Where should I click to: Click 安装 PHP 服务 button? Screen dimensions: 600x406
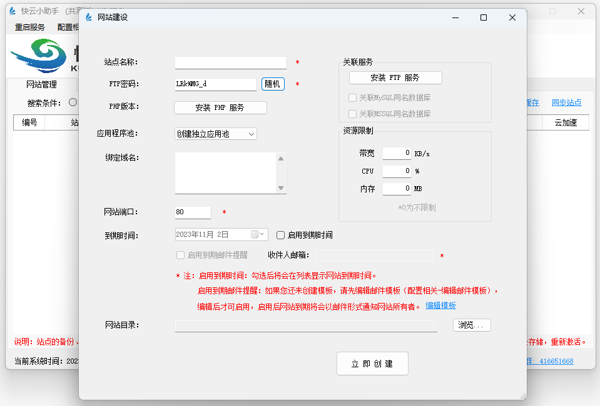[x=220, y=107]
